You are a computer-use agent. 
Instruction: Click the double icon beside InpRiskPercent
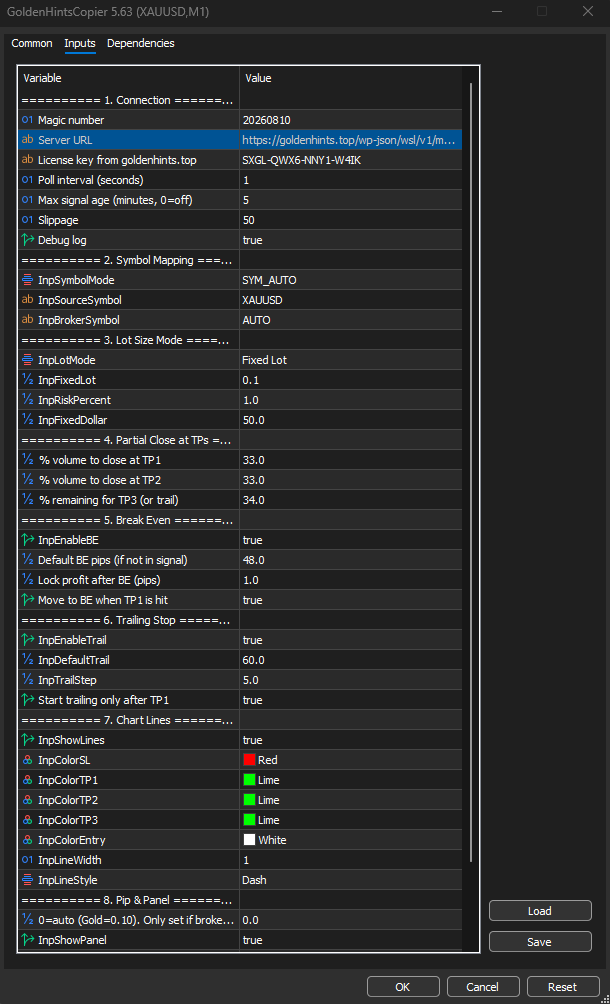28,400
